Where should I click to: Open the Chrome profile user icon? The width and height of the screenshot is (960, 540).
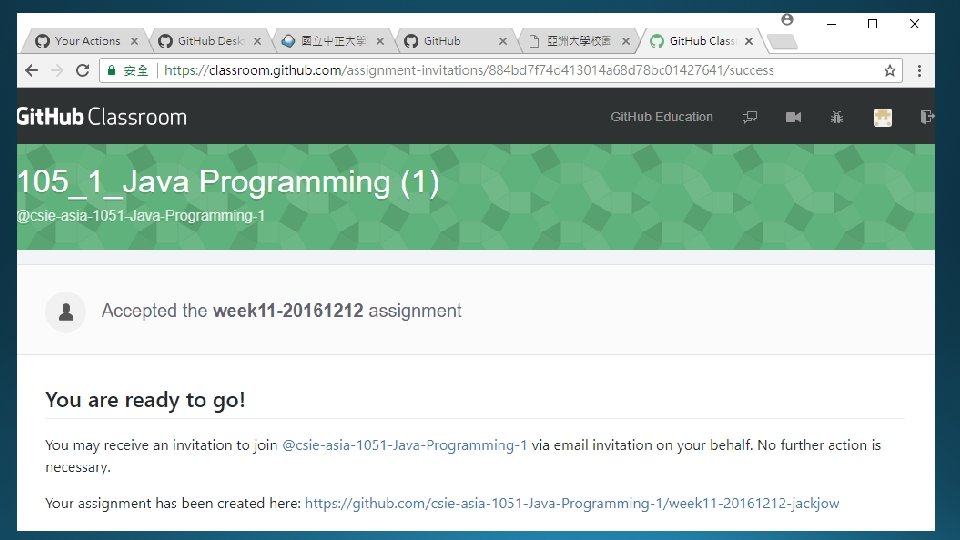tap(787, 20)
